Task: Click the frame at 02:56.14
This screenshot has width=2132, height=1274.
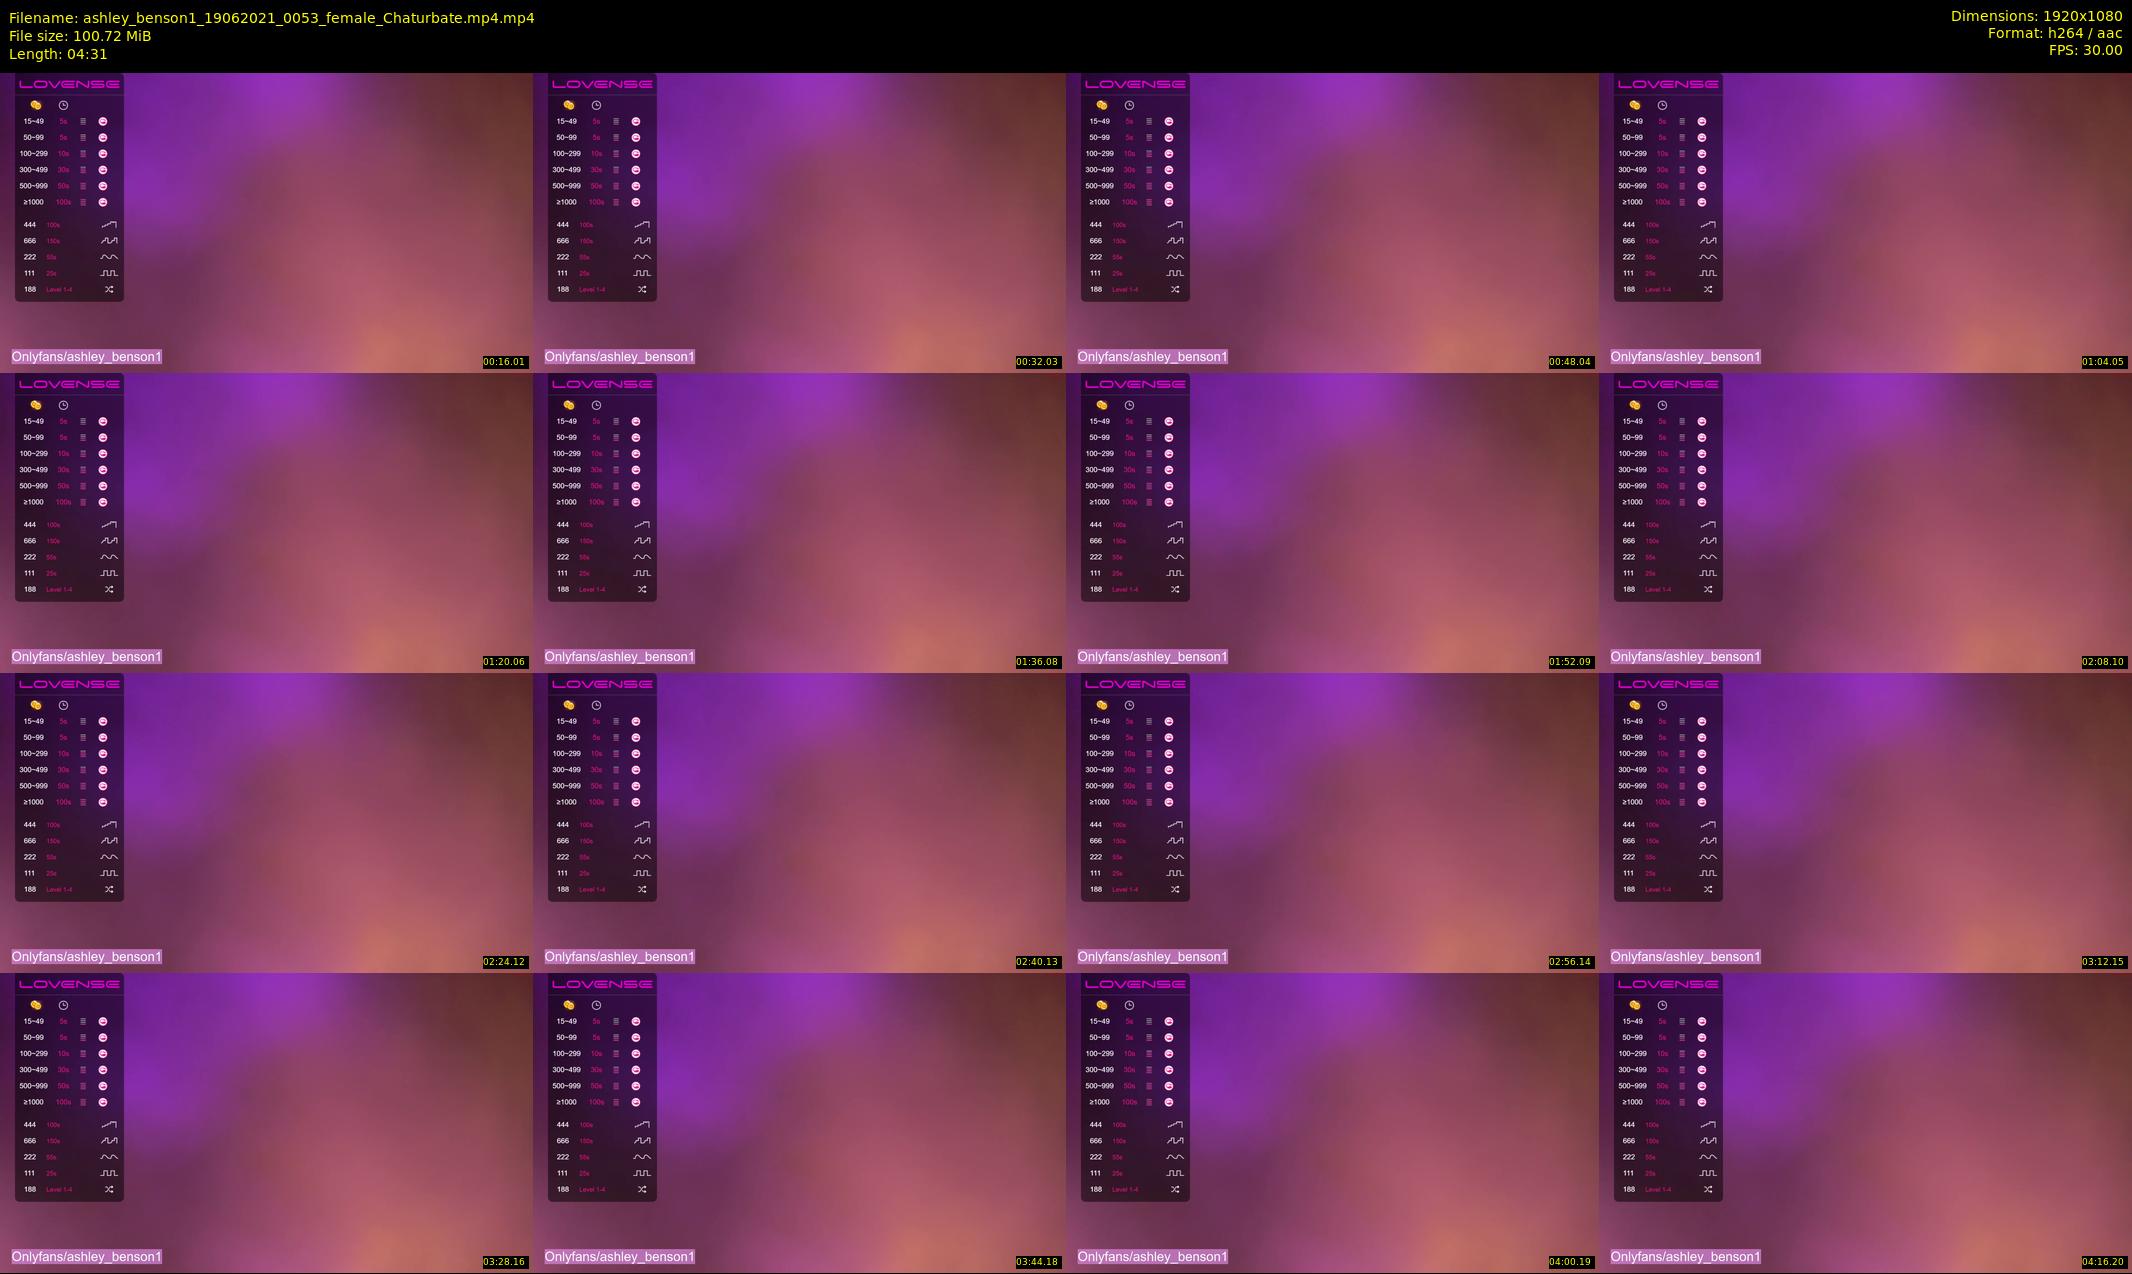Action: (1332, 822)
